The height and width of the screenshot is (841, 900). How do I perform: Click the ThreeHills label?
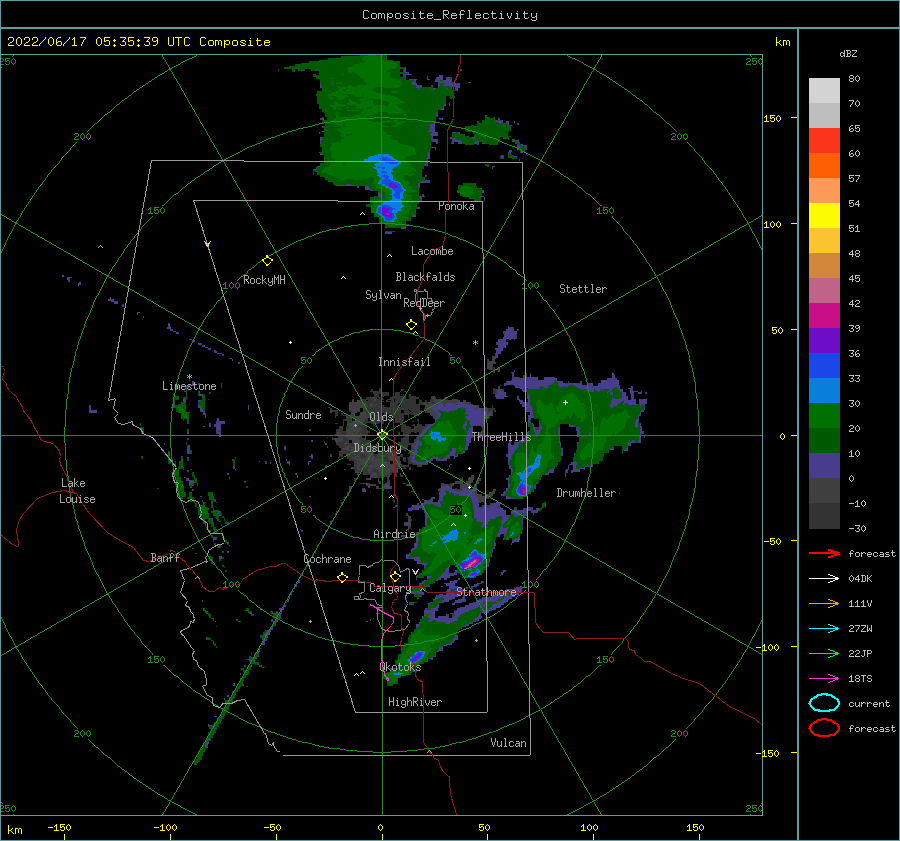point(502,437)
